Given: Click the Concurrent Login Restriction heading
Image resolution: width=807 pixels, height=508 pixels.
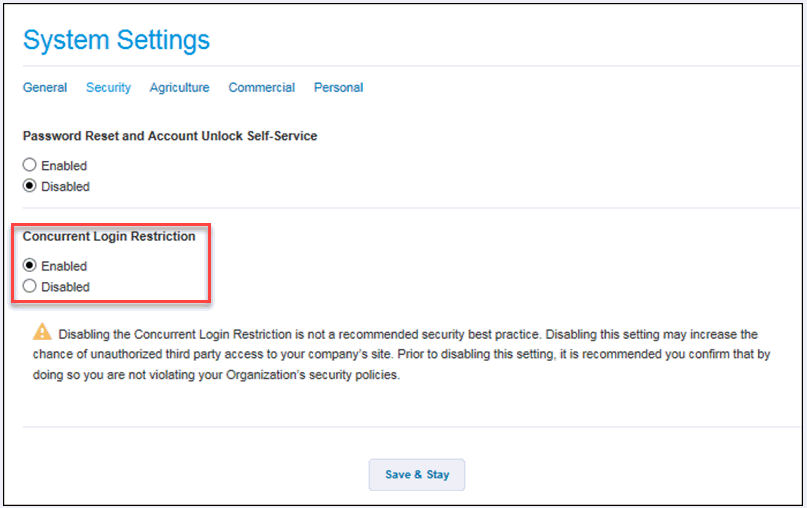Looking at the screenshot, I should (x=109, y=237).
